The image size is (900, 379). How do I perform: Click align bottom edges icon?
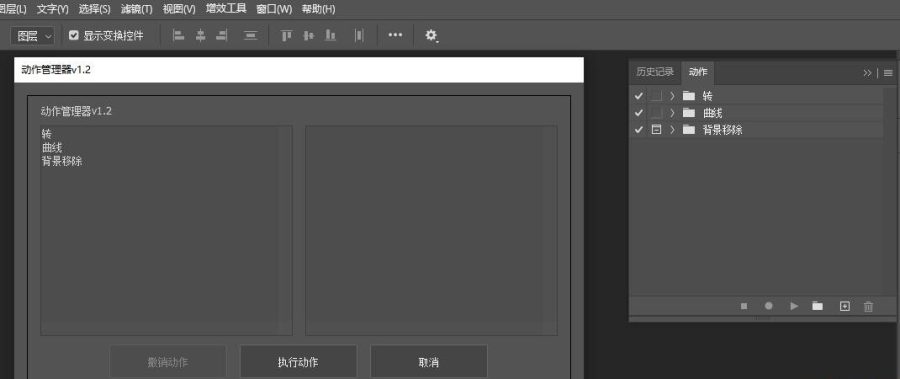point(330,36)
